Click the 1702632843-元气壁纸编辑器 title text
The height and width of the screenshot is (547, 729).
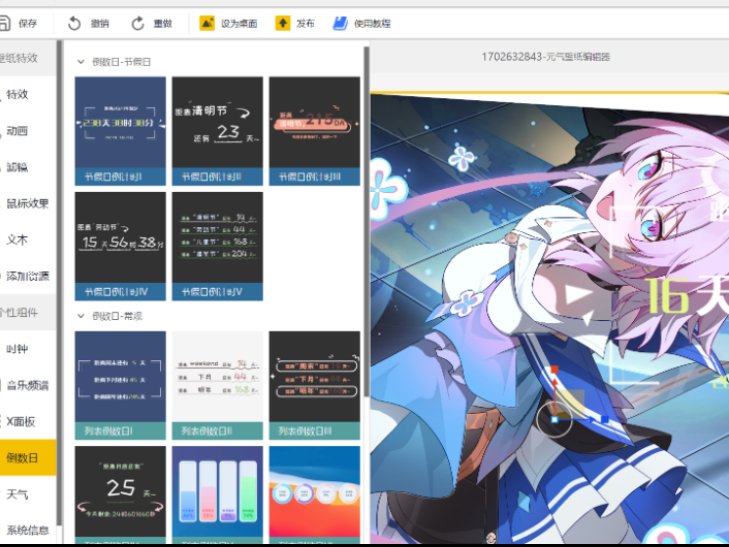(x=546, y=57)
